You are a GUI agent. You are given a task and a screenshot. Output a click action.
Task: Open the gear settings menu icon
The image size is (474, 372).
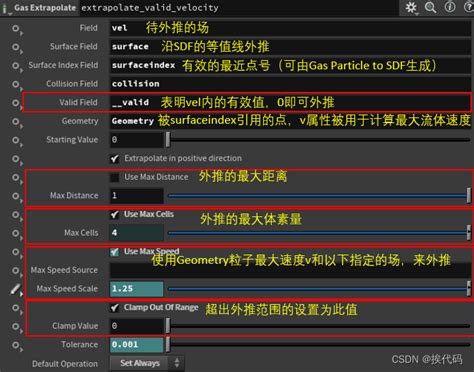coord(411,7)
